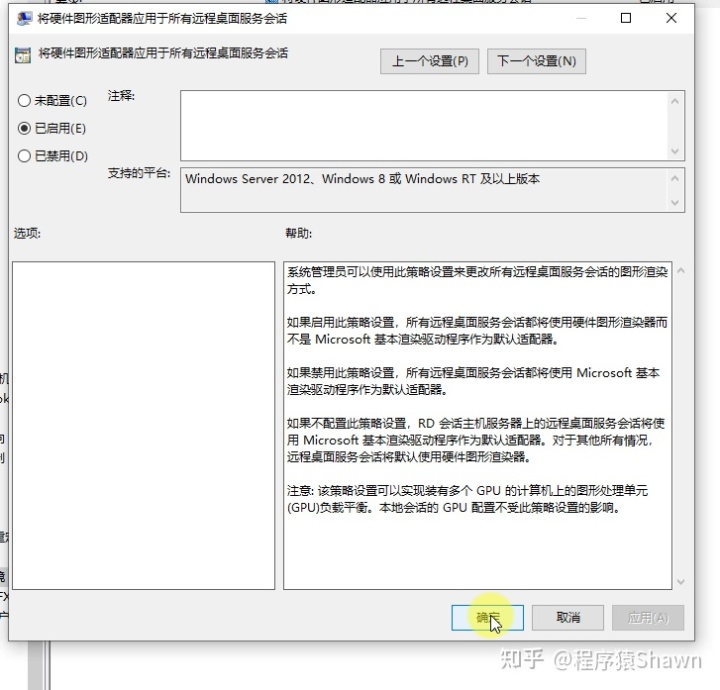The image size is (720, 690).
Task: Click the 选项: label
Action: [27, 233]
